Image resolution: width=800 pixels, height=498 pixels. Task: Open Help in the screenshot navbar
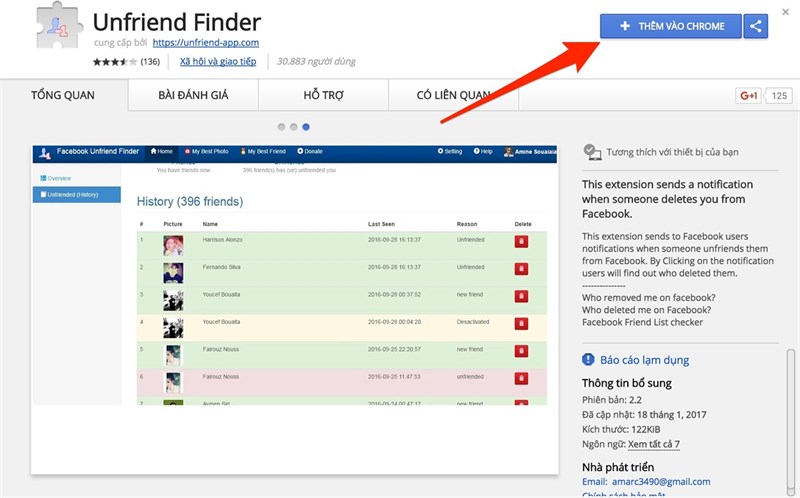pyautogui.click(x=483, y=152)
